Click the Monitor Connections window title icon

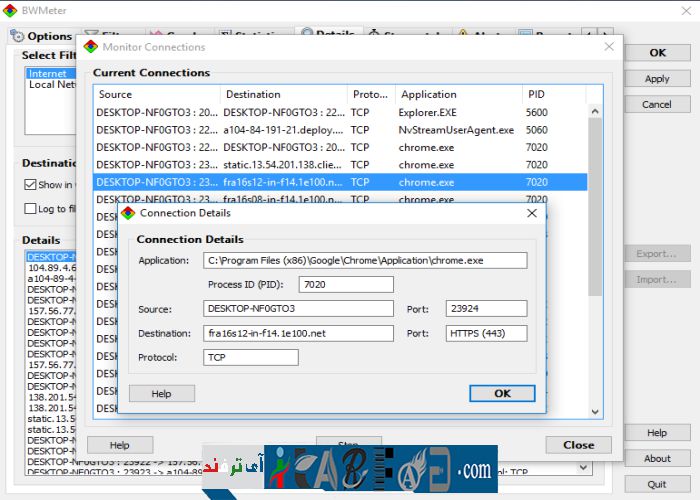coord(92,47)
